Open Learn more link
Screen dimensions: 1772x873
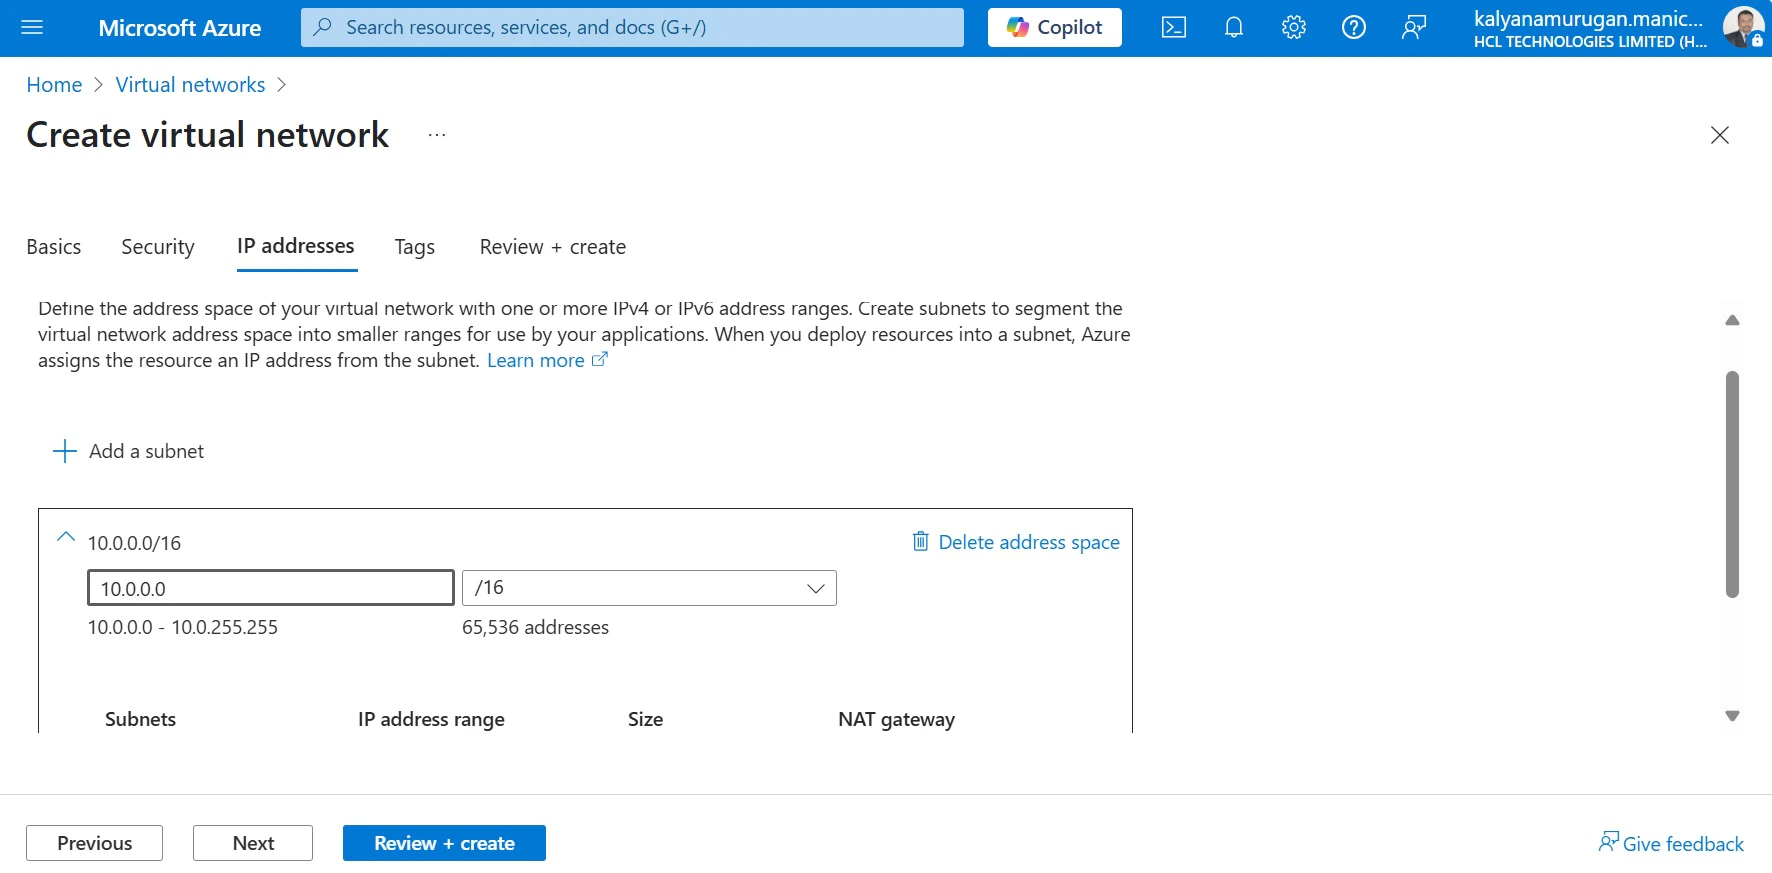pyautogui.click(x=536, y=360)
